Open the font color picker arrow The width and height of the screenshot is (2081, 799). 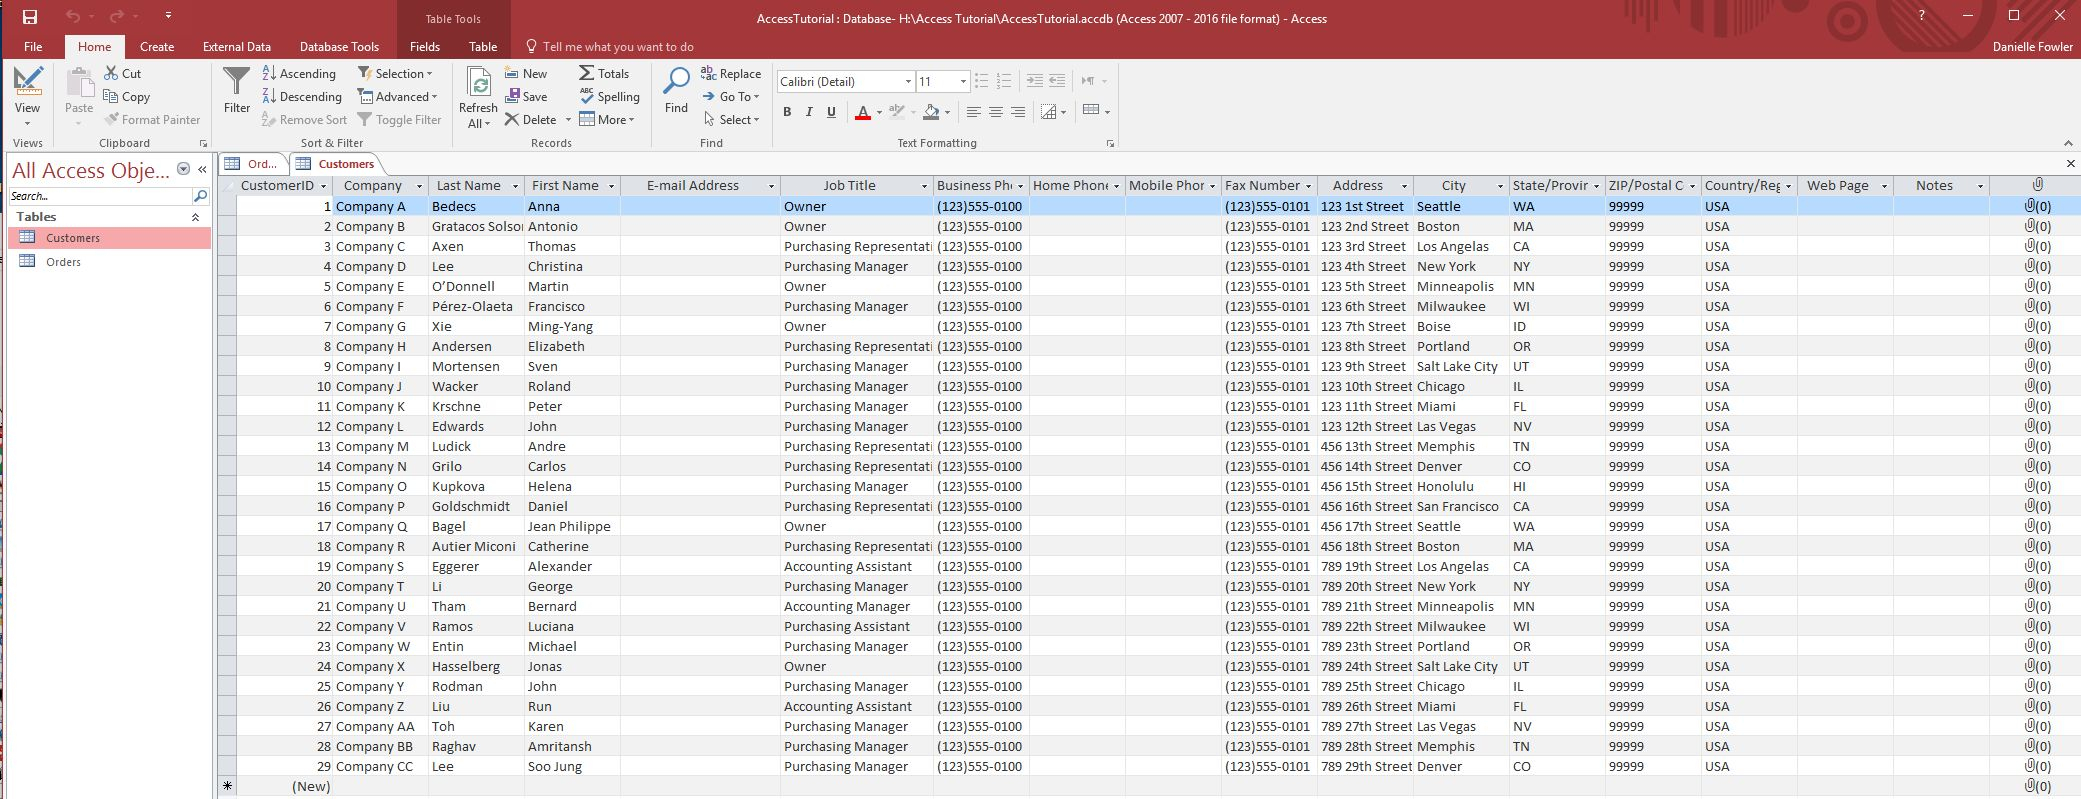click(879, 112)
